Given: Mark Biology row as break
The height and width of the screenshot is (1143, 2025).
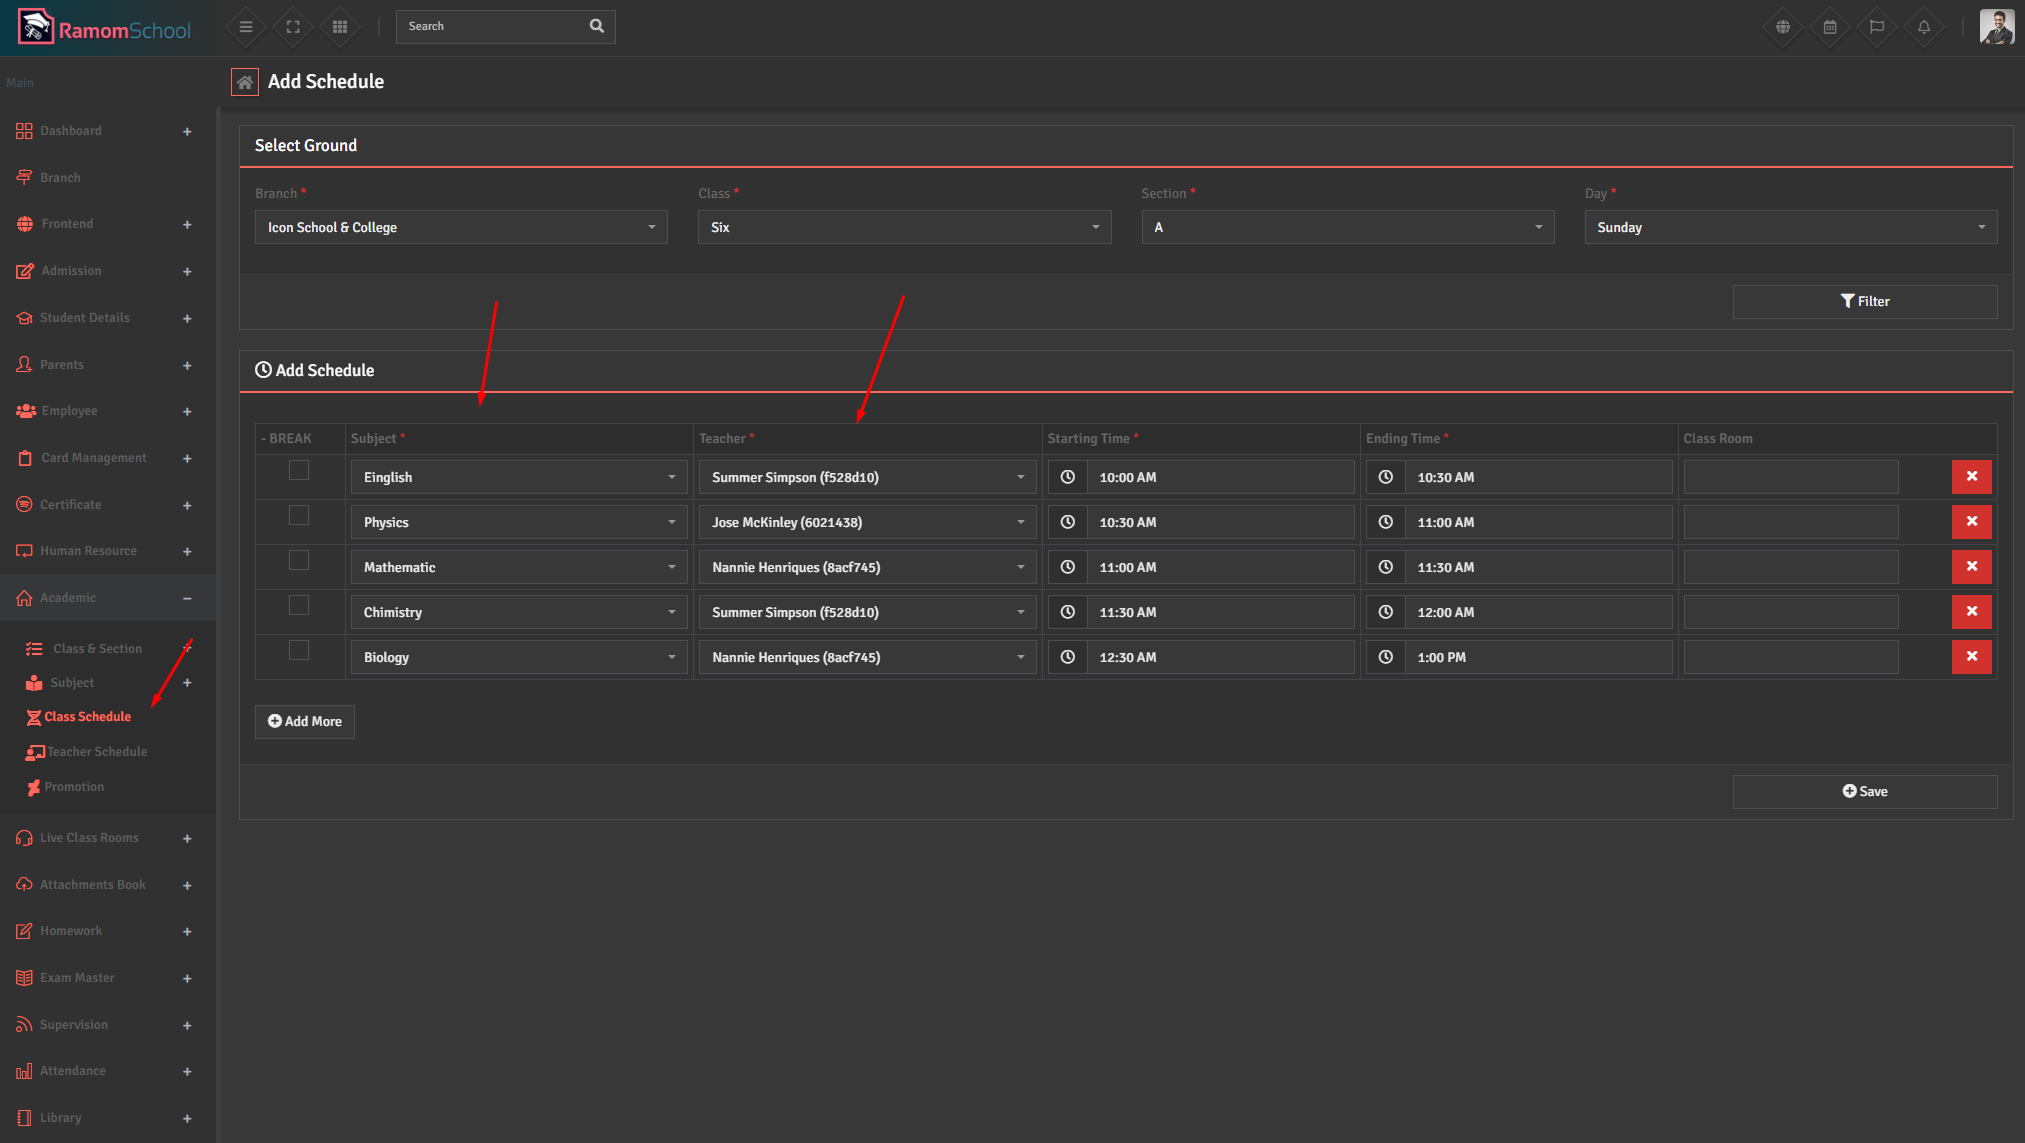Looking at the screenshot, I should pyautogui.click(x=299, y=650).
